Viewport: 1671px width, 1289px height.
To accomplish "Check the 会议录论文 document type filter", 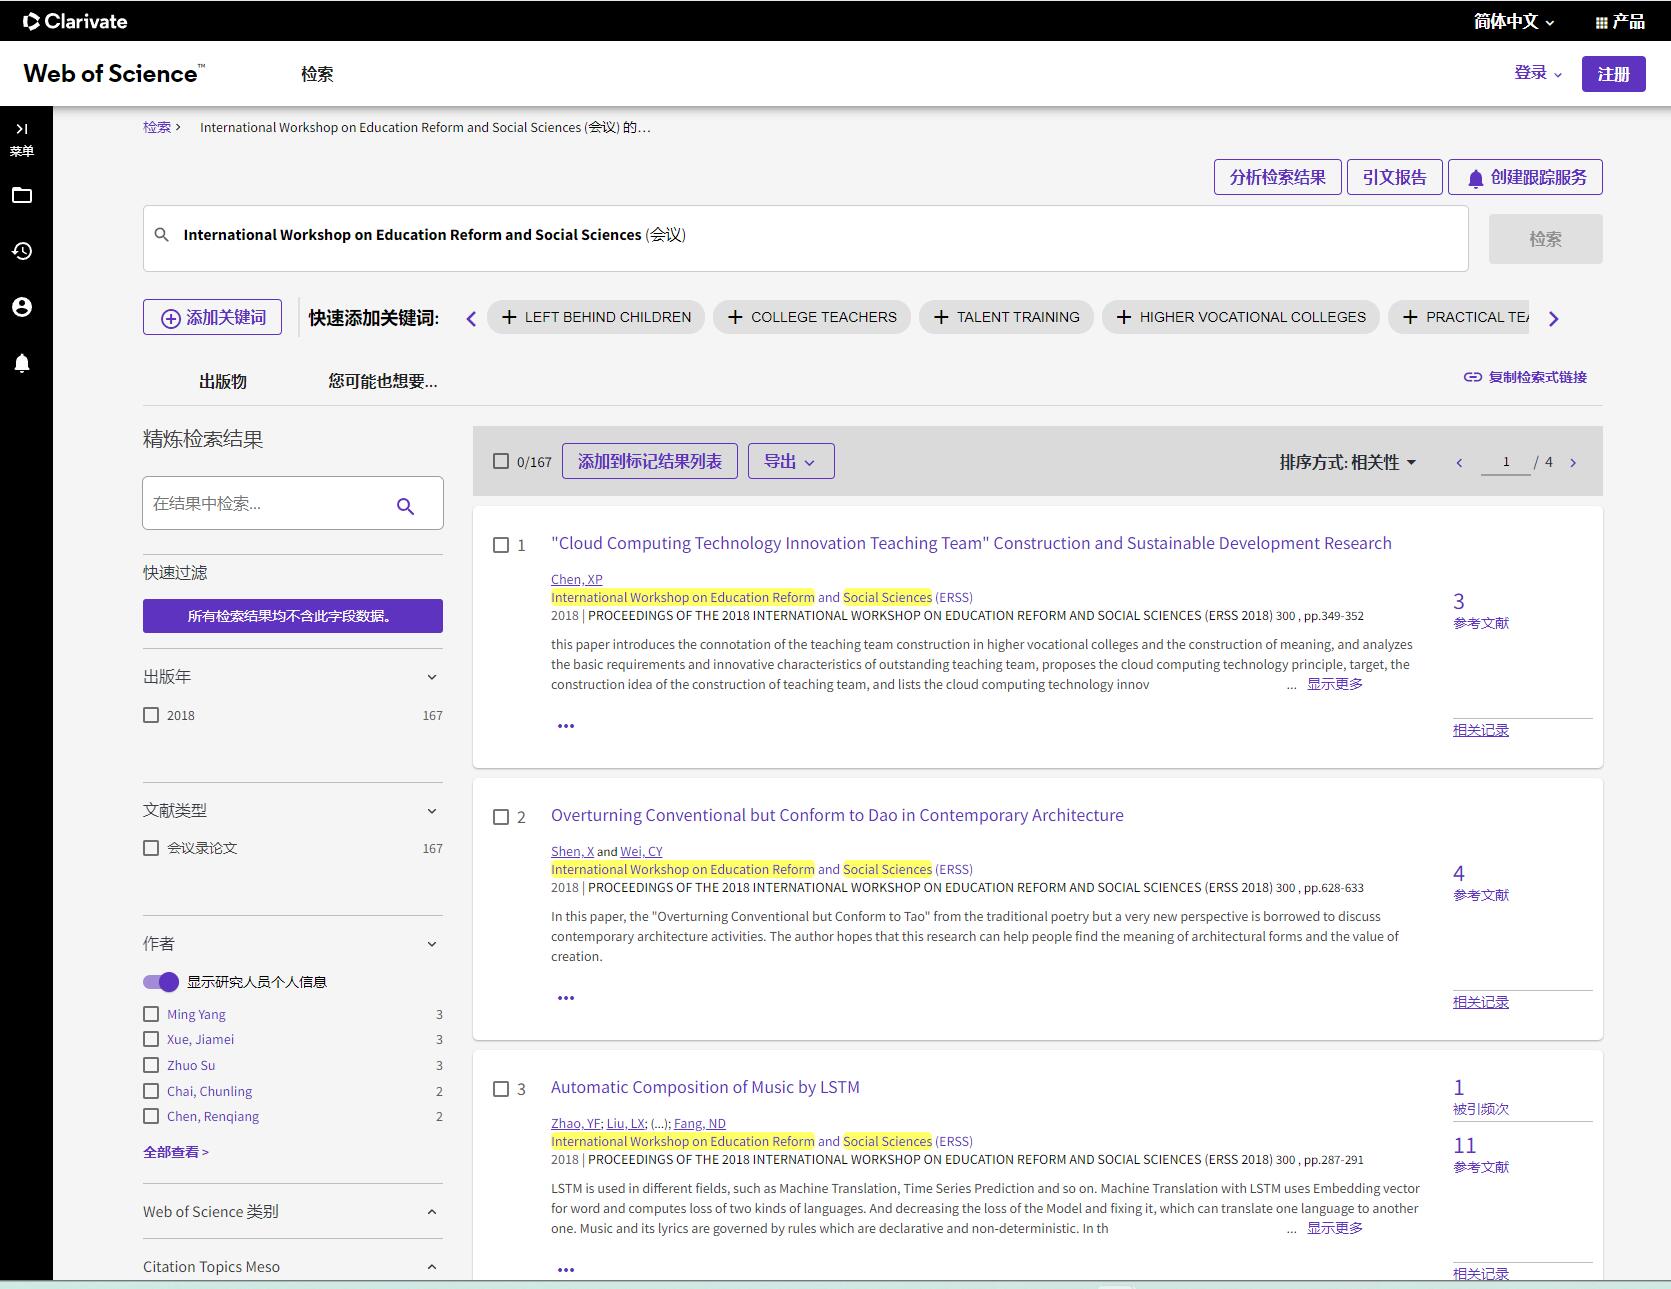I will 151,848.
